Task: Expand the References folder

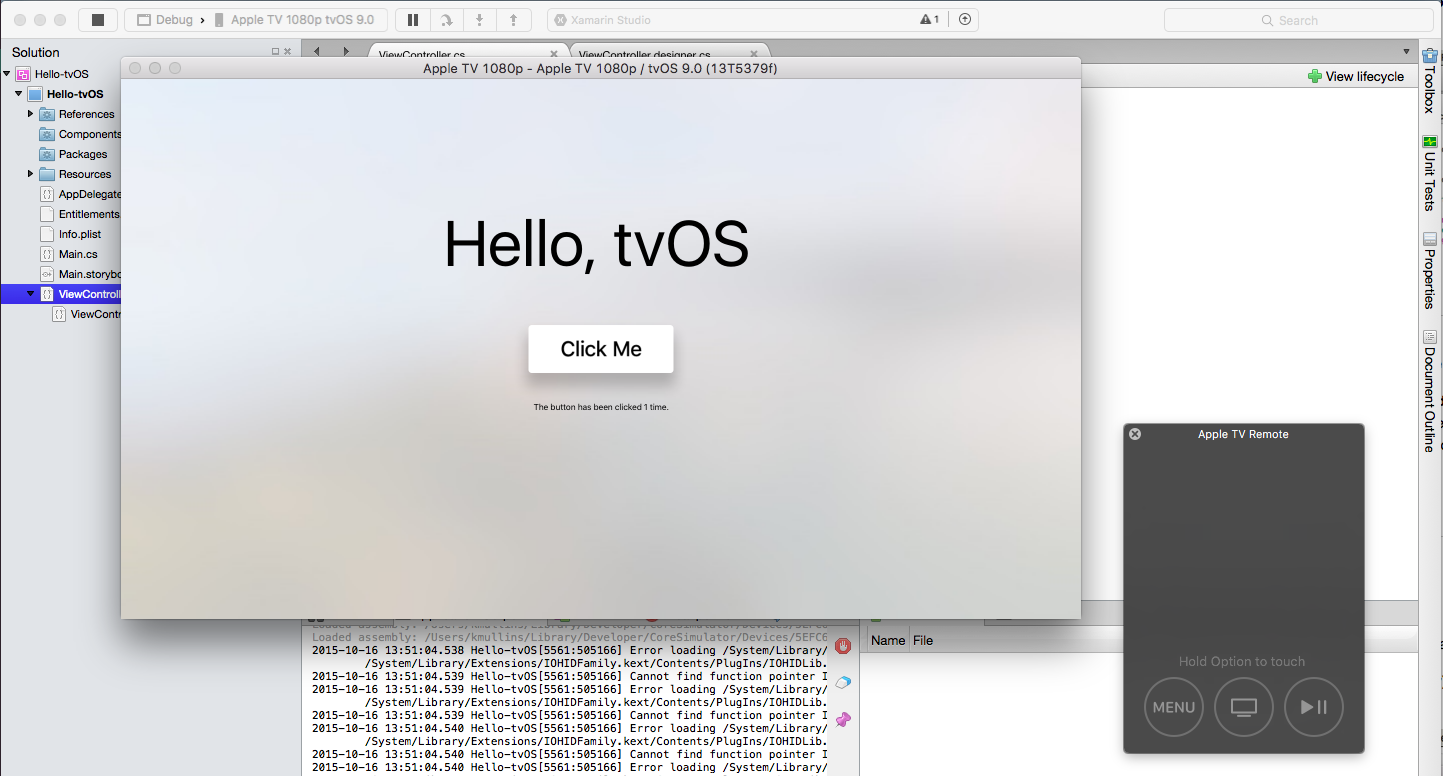Action: (31, 114)
